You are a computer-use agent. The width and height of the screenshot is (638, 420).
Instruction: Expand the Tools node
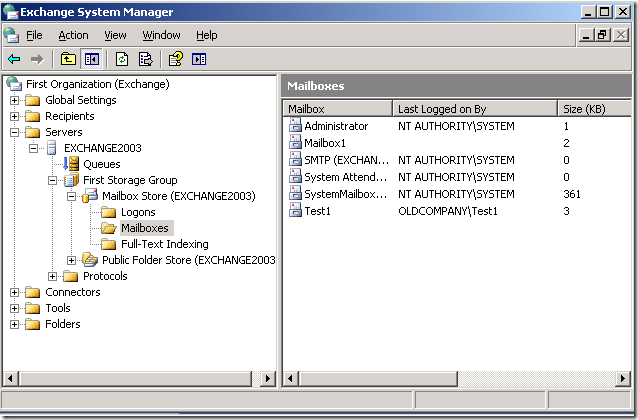click(14, 308)
